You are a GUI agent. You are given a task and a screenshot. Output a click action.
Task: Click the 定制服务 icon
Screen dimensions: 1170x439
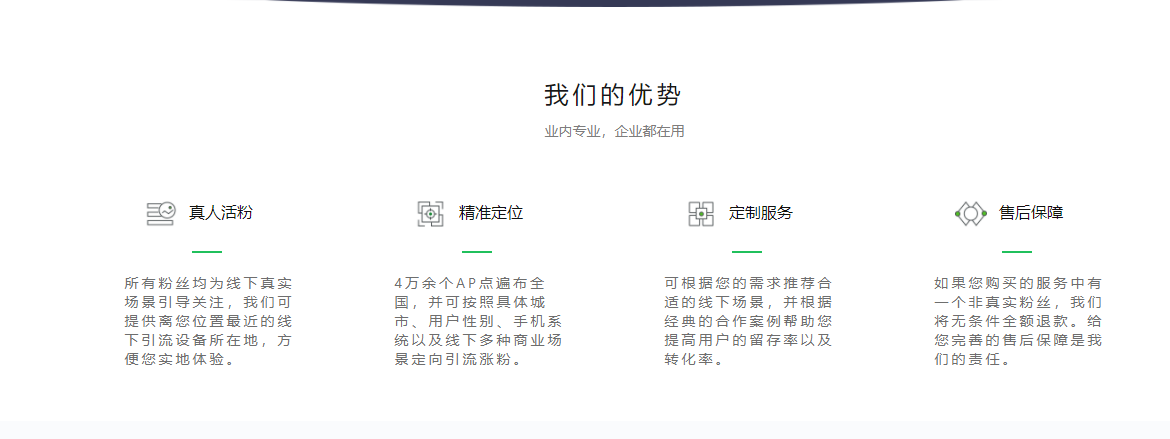pos(701,214)
